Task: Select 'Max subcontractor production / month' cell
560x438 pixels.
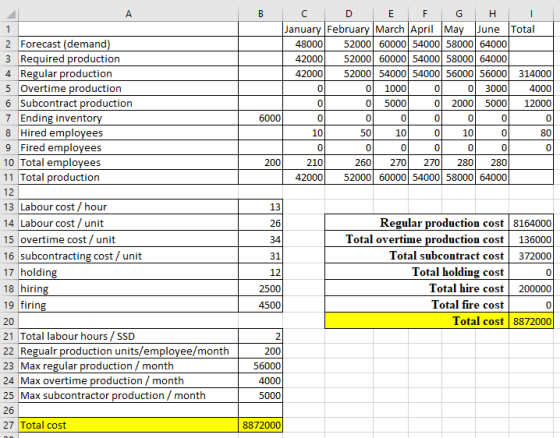Action: 129,395
